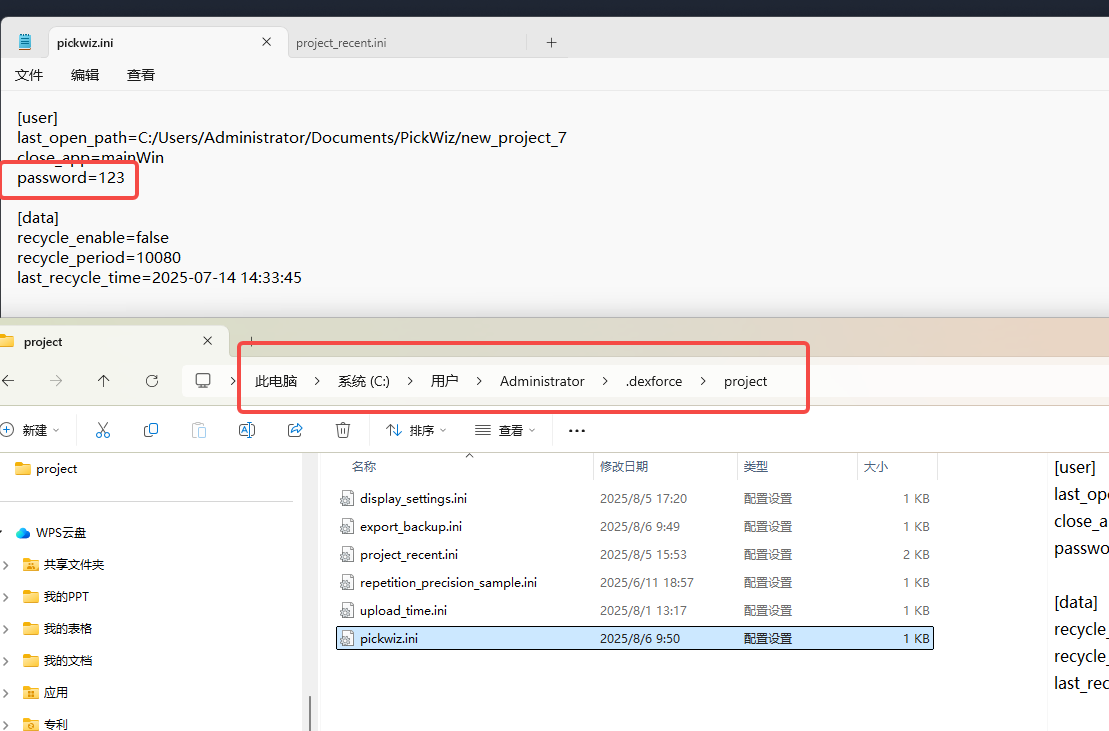Click the Copy icon in toolbar
Screen dimensions: 1109x731
click(x=151, y=430)
